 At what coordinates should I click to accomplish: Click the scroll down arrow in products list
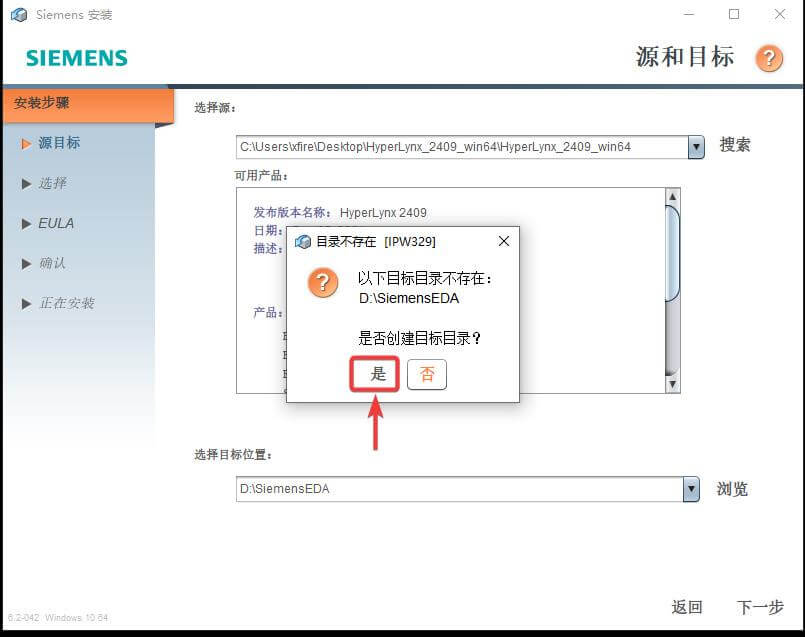(x=673, y=384)
